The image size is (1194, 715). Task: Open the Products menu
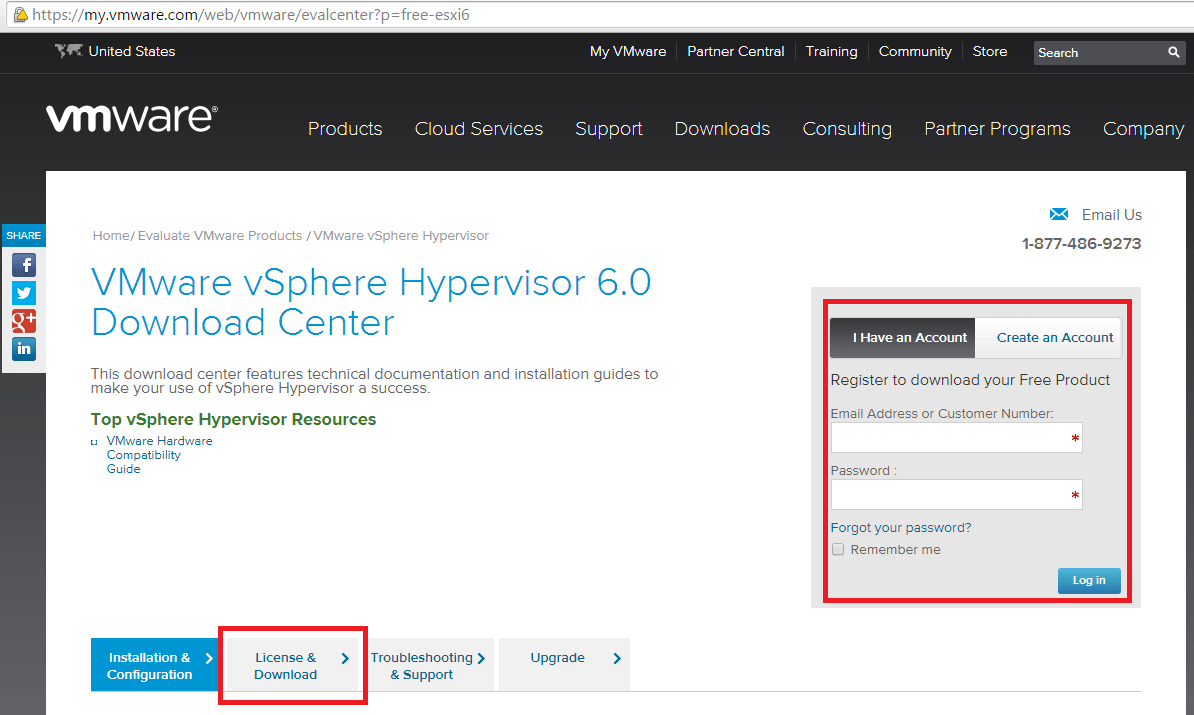(x=345, y=129)
